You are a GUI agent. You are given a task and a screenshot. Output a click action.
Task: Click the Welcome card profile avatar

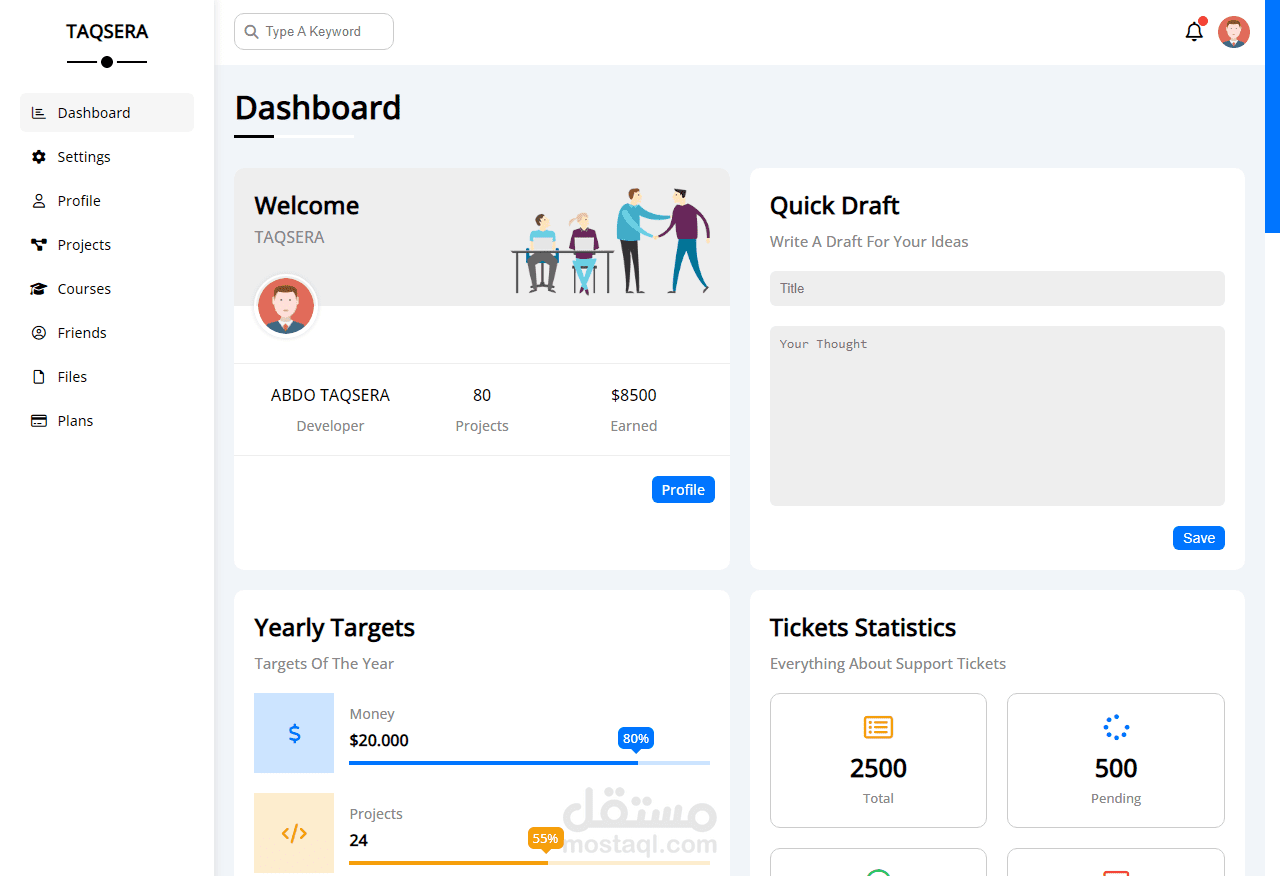click(286, 307)
